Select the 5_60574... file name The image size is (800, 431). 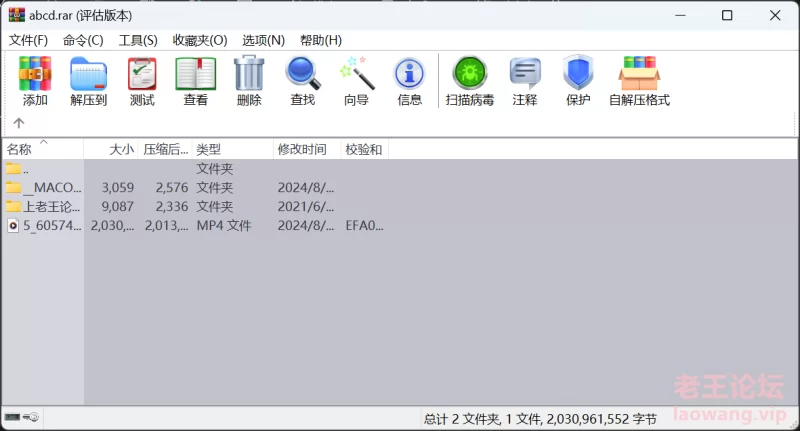pos(52,225)
